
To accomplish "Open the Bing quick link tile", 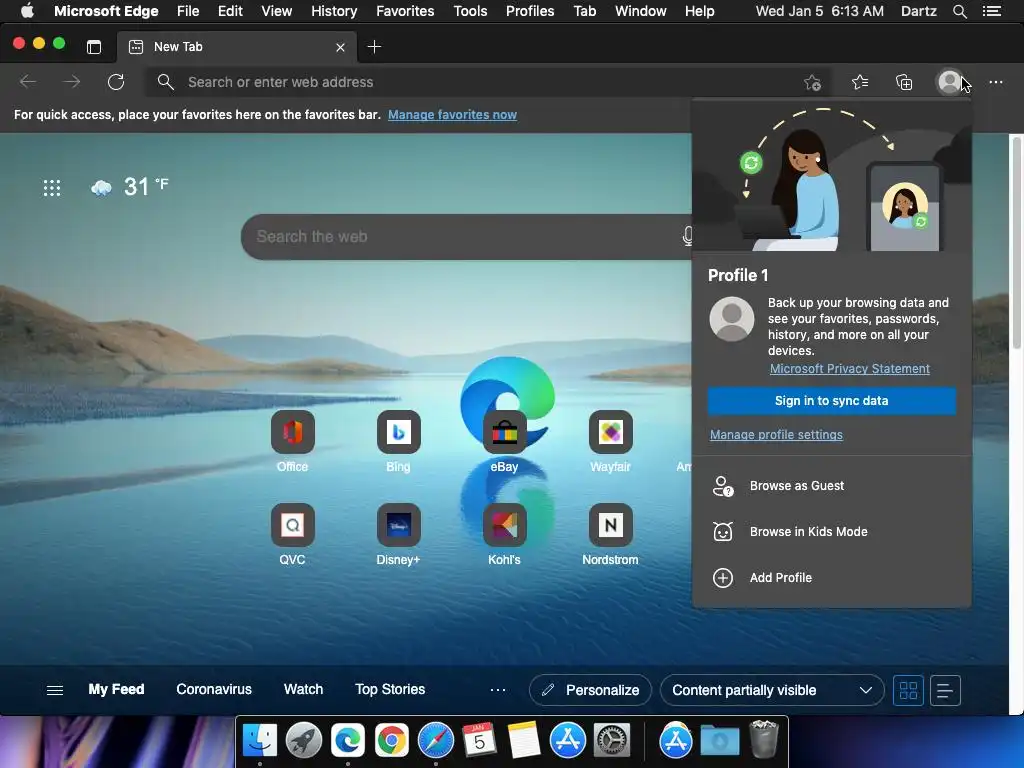I will (398, 432).
